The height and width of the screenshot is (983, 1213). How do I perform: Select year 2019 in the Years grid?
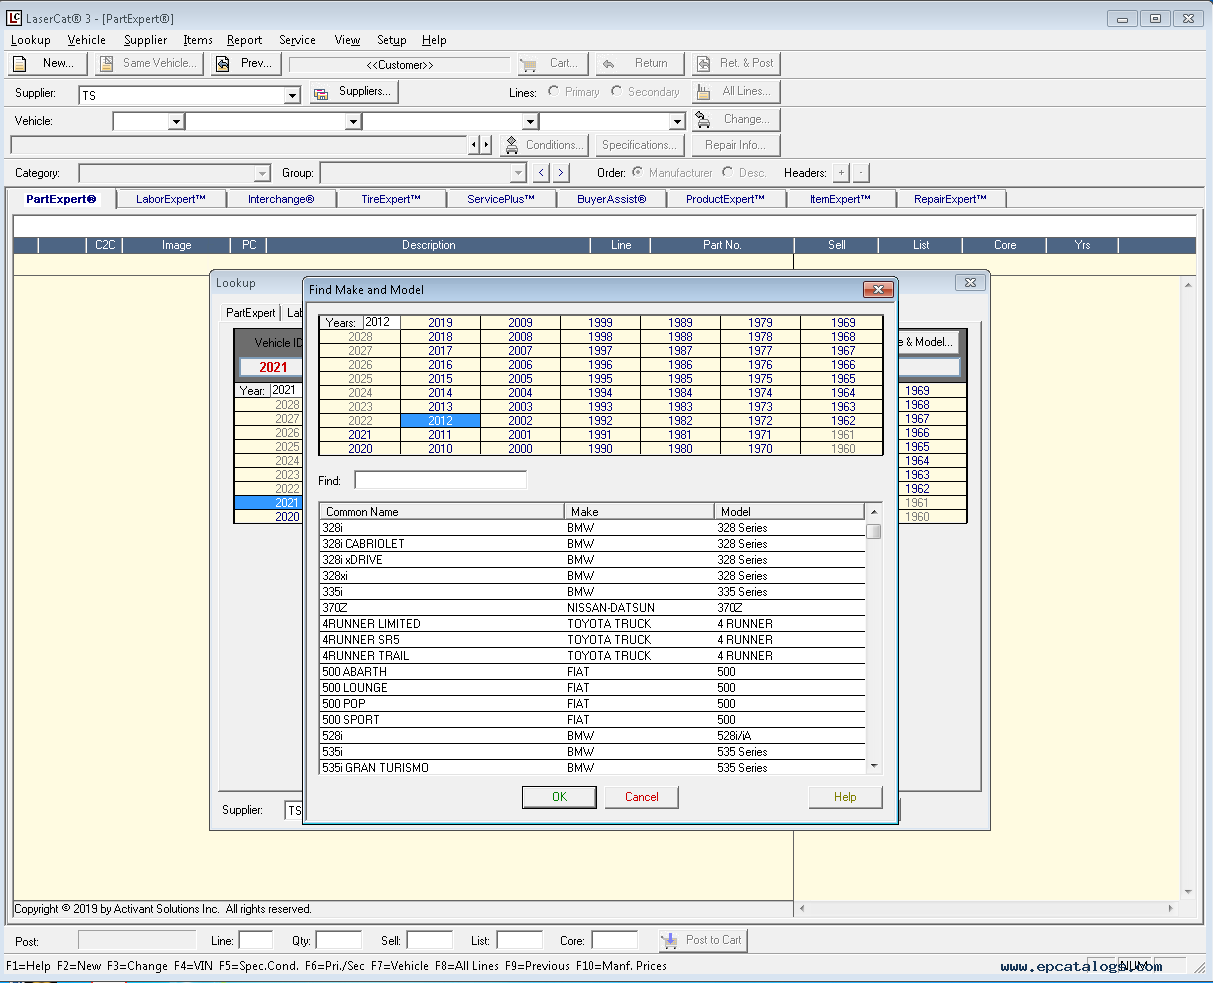[440, 323]
